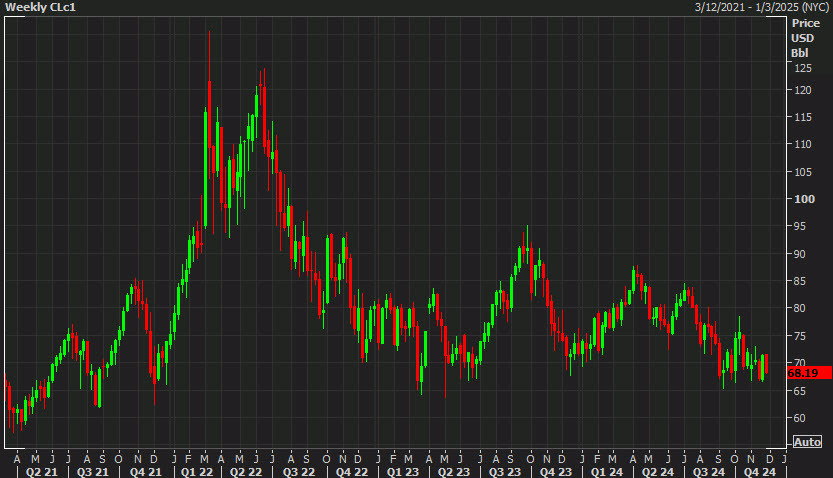This screenshot has height=478, width=833.
Task: Click the Q3 23 quarter label
Action: click(x=505, y=472)
